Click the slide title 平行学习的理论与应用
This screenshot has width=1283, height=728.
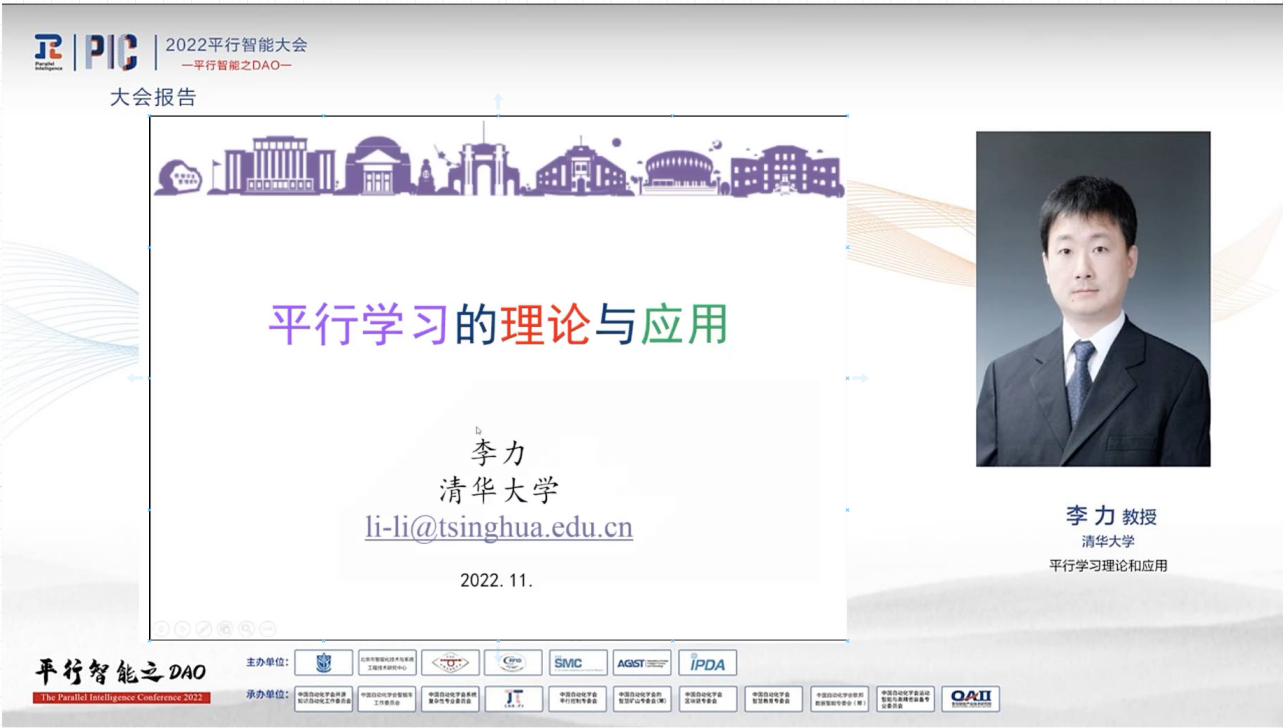coord(498,325)
